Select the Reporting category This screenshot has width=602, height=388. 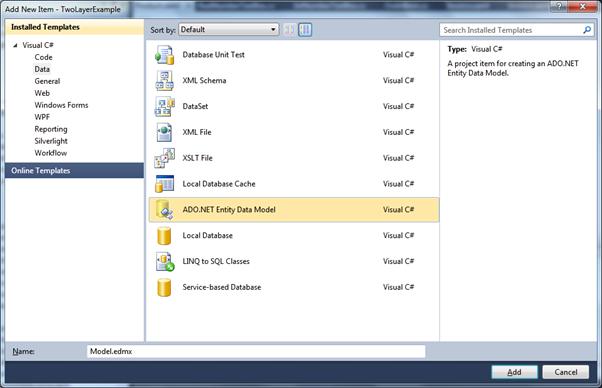coord(51,129)
